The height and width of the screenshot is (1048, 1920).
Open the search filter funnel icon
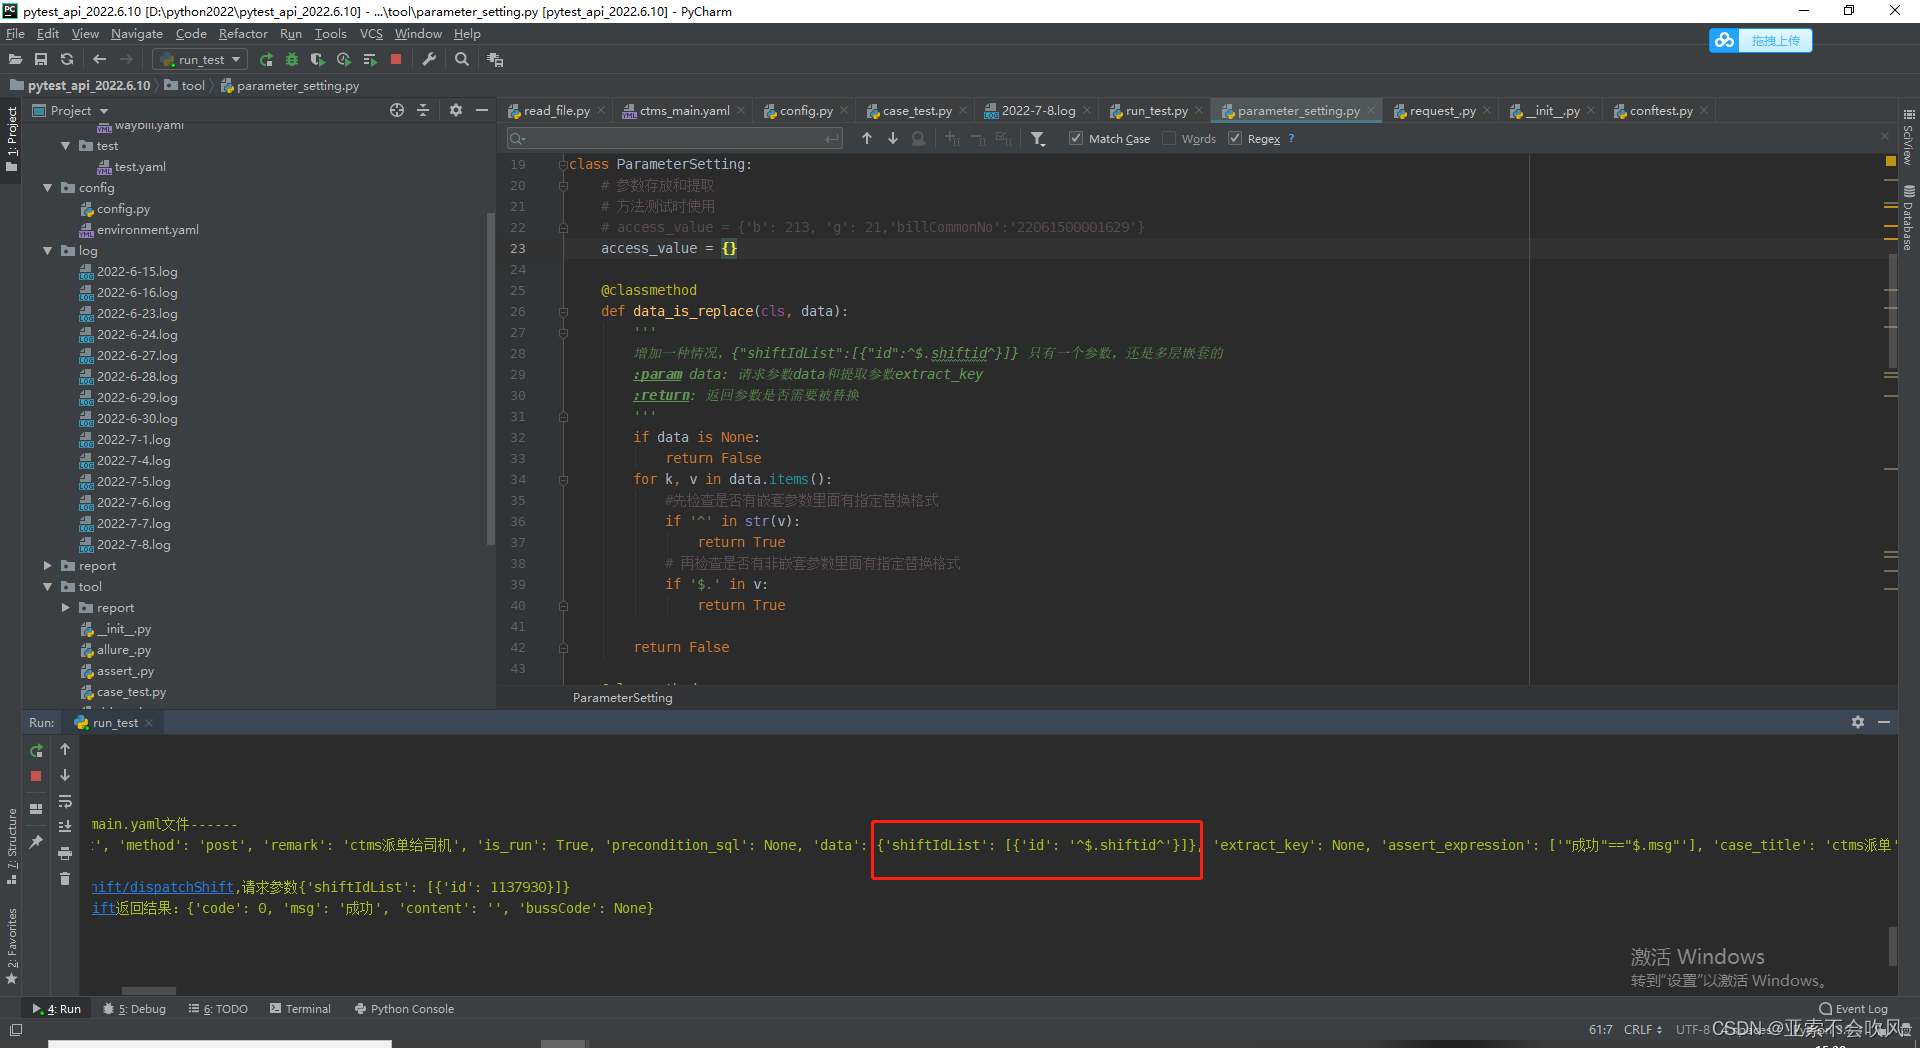(x=1038, y=139)
